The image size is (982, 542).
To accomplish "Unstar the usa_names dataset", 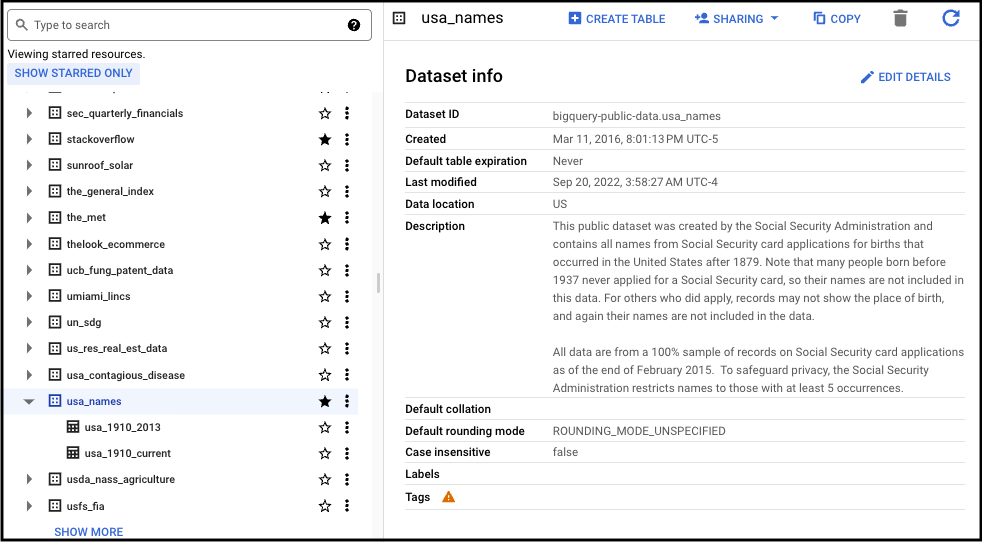I will coord(324,401).
